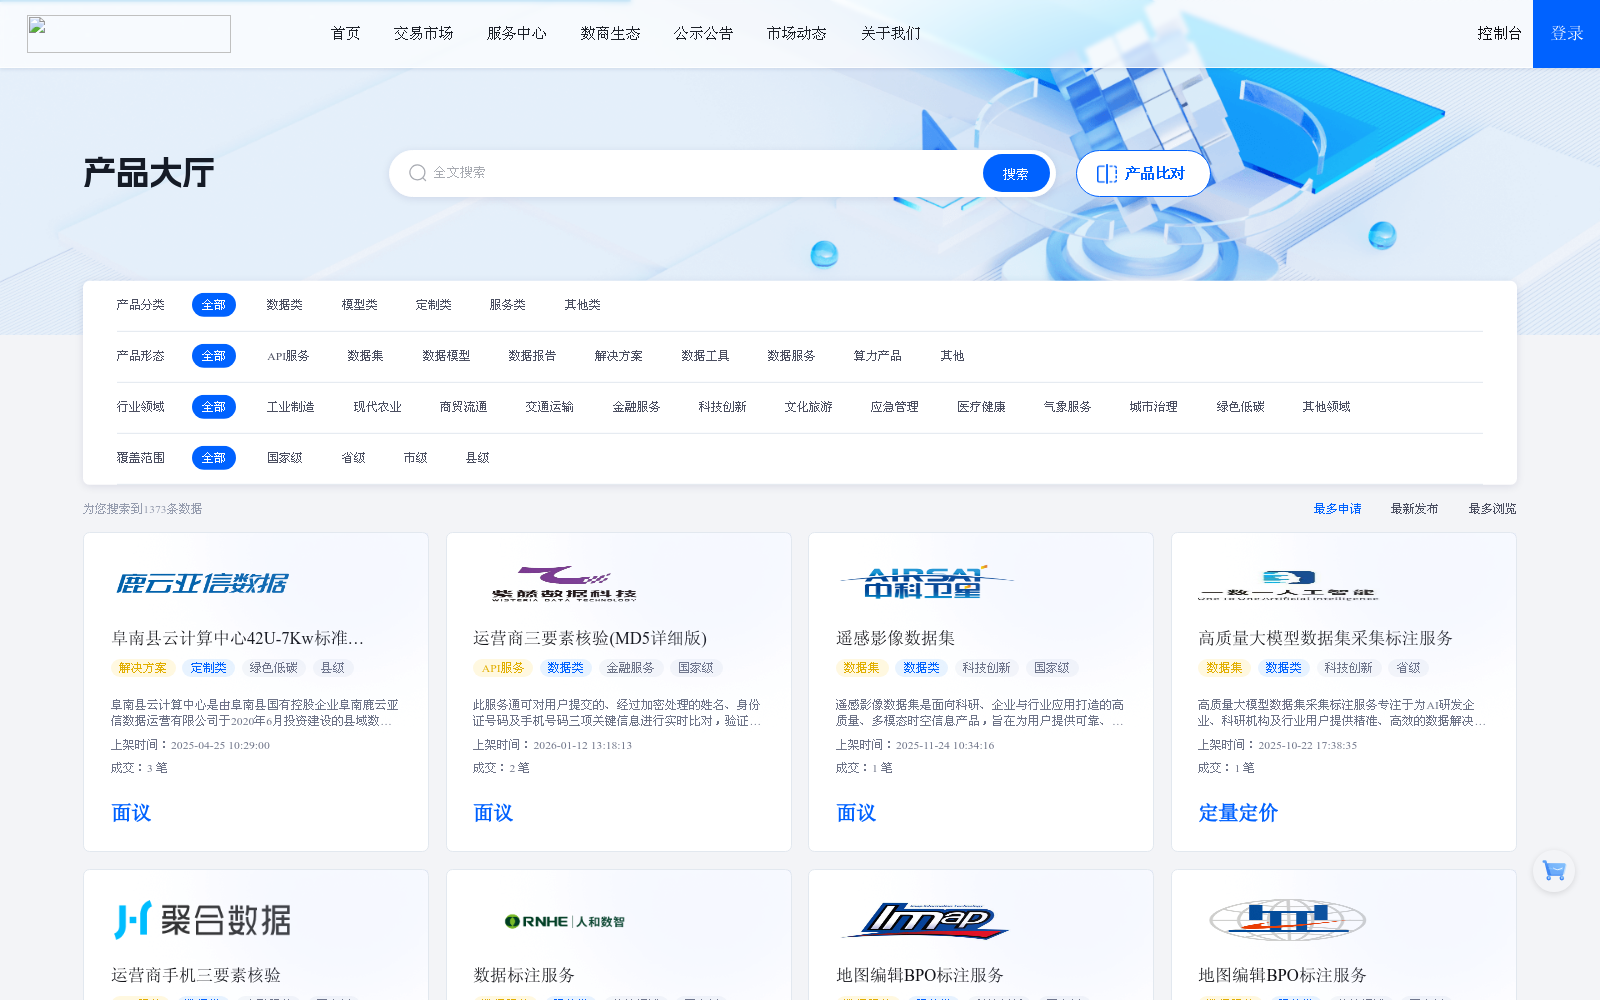This screenshot has width=1600, height=1000.
Task: Filter 行业领域 by 现代农业
Action: click(x=378, y=407)
